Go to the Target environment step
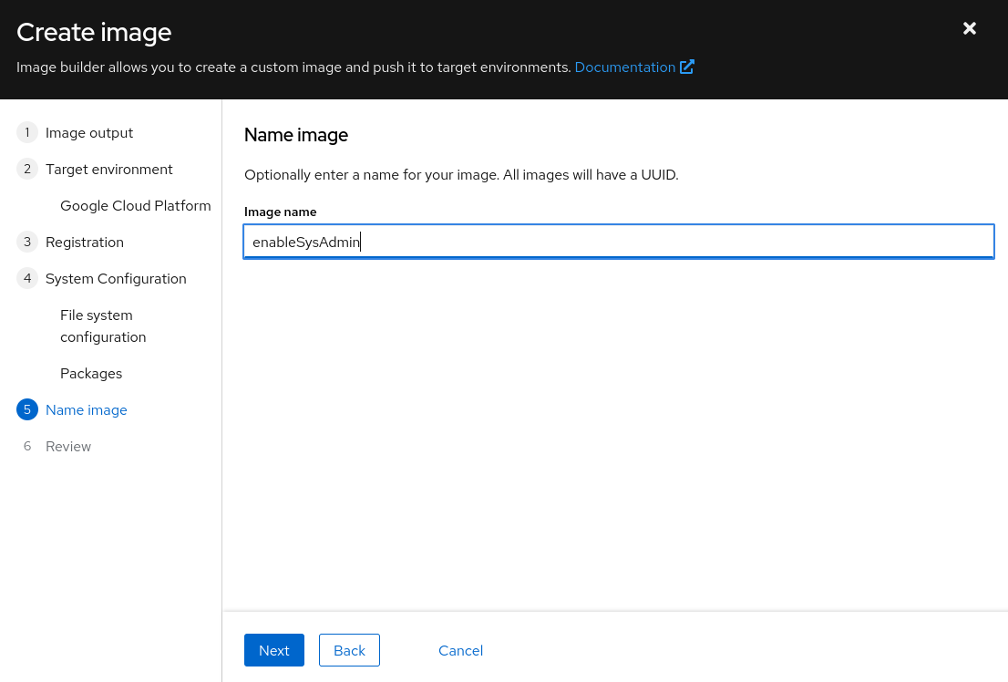The height and width of the screenshot is (682, 1008). click(x=109, y=169)
